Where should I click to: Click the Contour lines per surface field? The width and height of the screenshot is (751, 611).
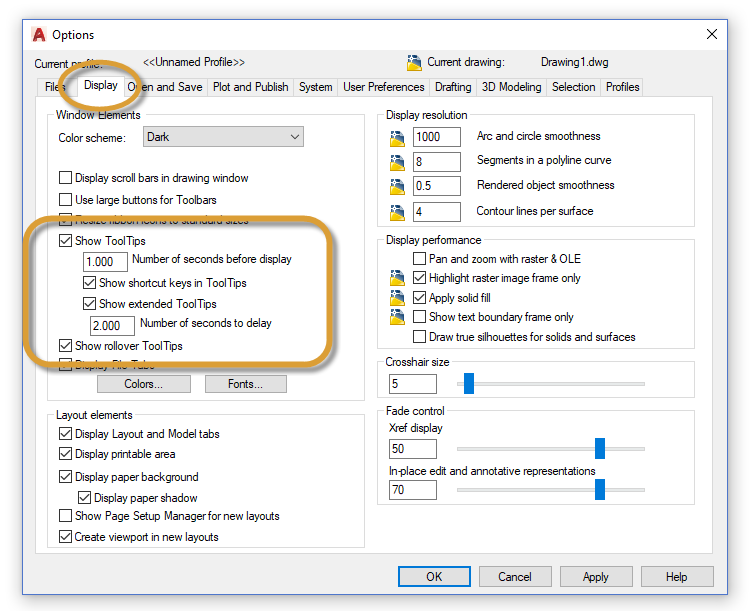point(437,212)
